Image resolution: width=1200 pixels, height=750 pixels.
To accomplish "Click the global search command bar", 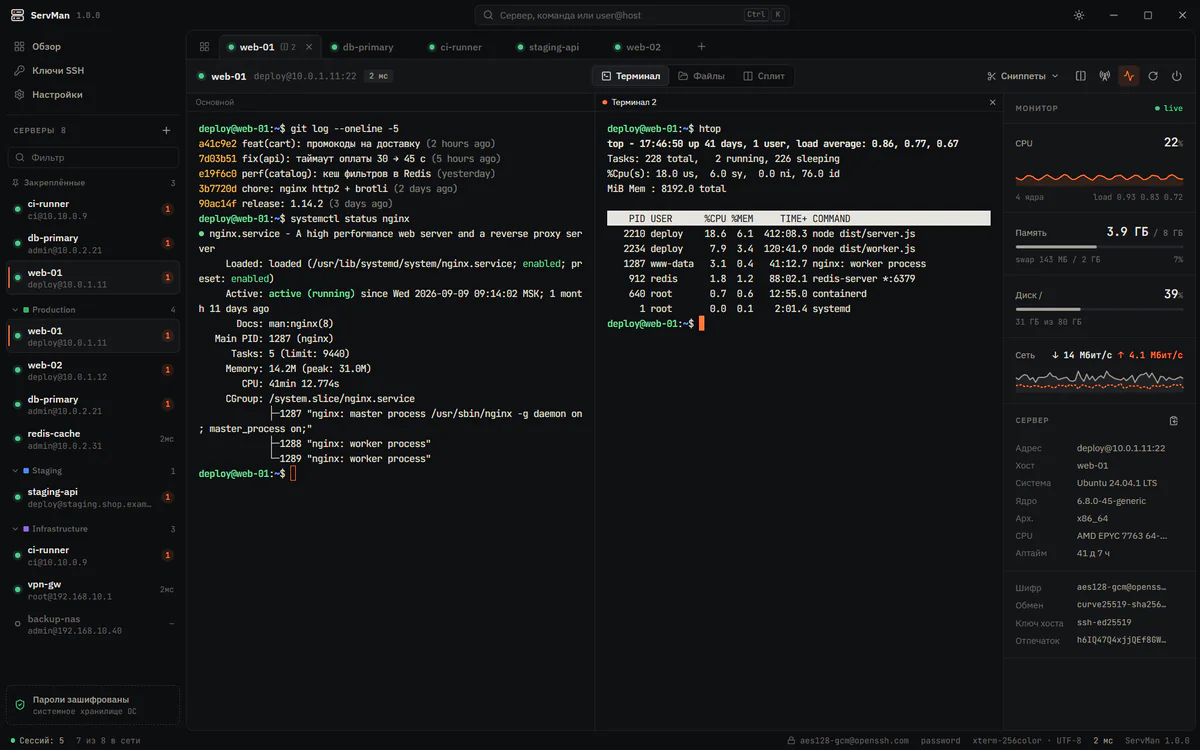I will pos(632,15).
